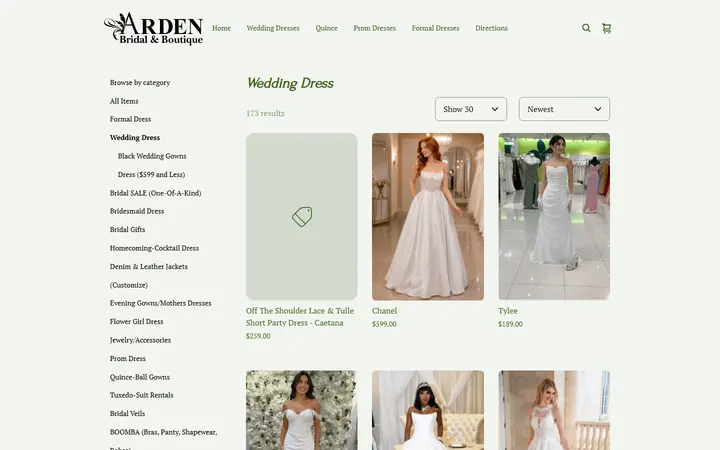Screen dimensions: 720x450
Task: Open Quince-Ball Gowns category
Action: tap(140, 377)
